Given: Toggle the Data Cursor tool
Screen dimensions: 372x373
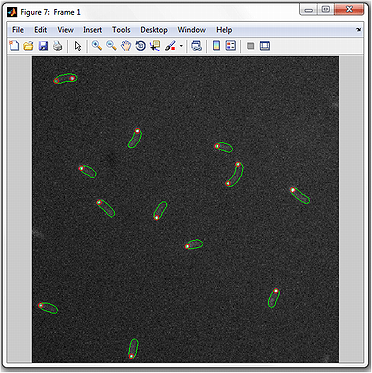Looking at the screenshot, I should pyautogui.click(x=155, y=46).
